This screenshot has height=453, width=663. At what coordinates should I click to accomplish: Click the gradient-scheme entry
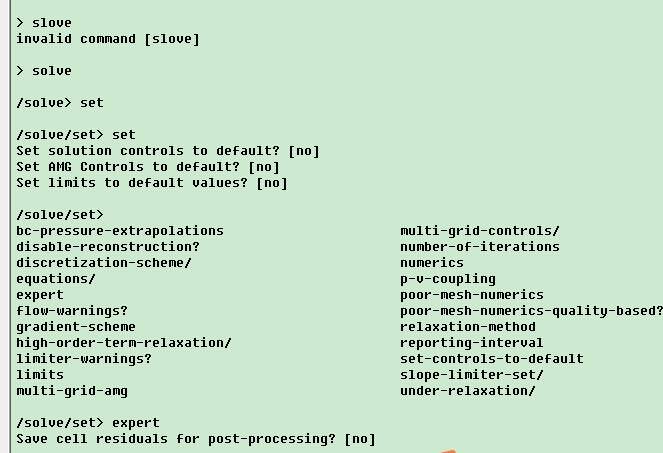(x=76, y=327)
